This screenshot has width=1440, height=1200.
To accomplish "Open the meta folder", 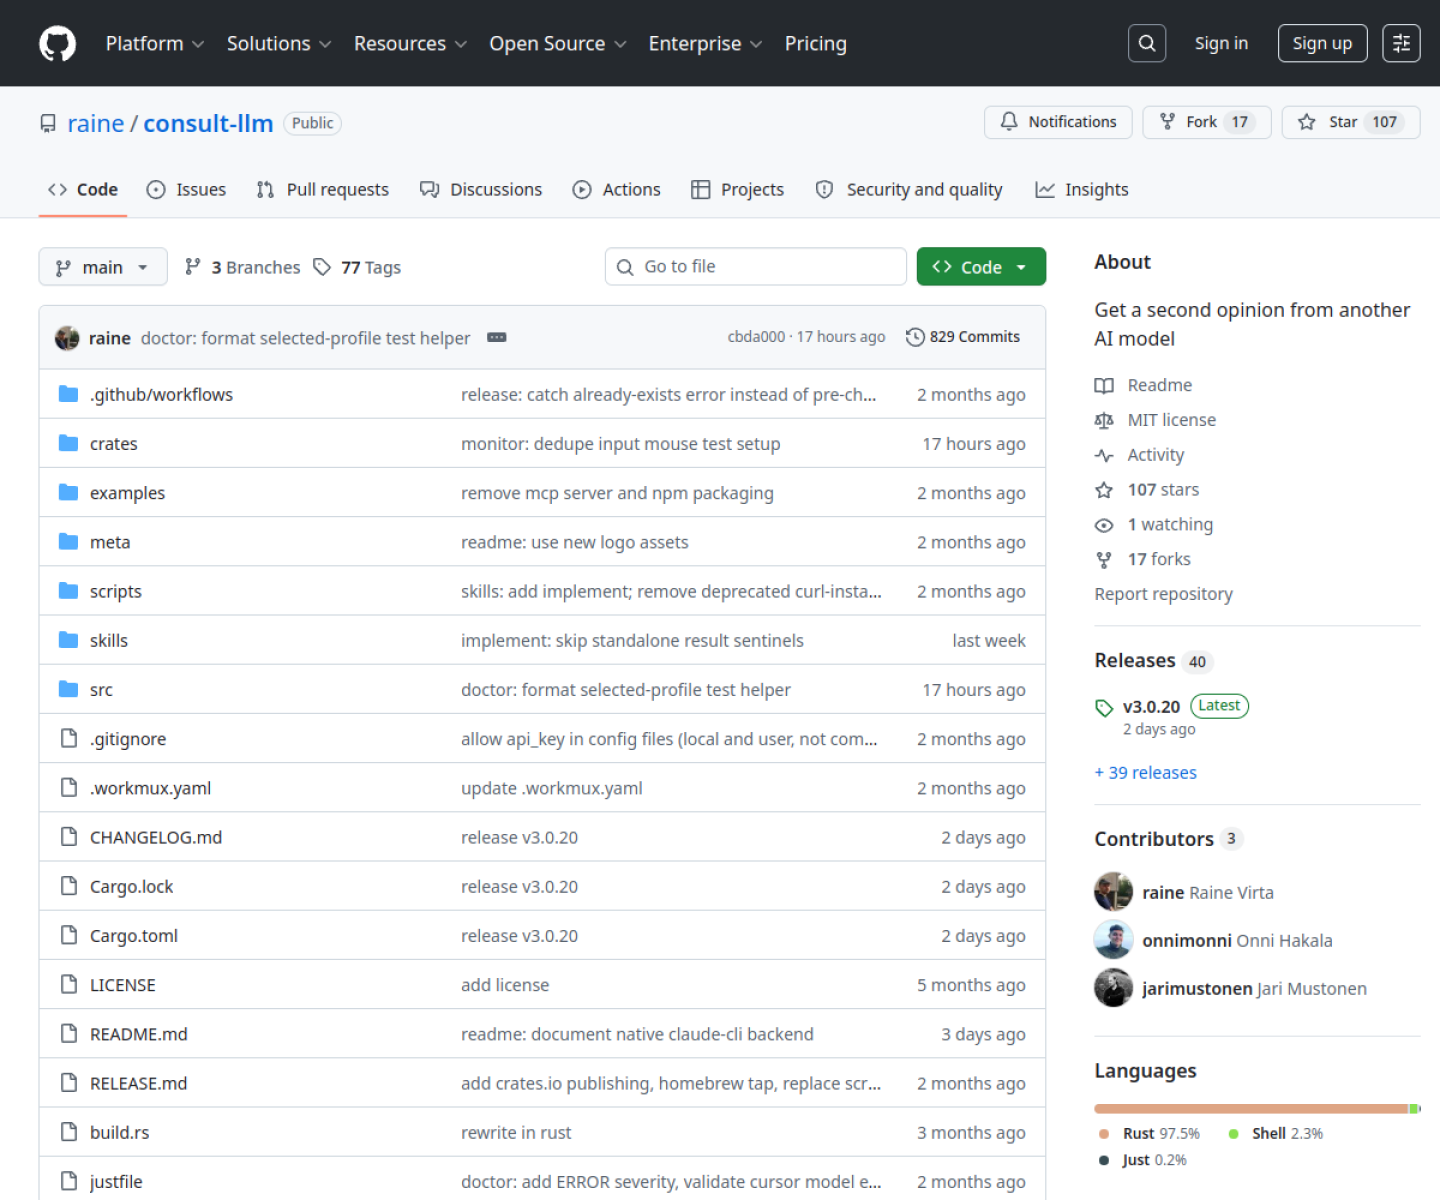I will click(110, 542).
